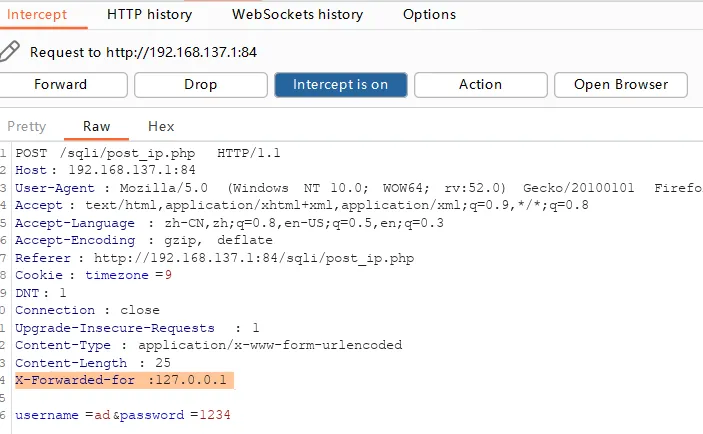Screen dimensions: 703x434
Task: Select the Raw view tab
Action: coord(97,126)
